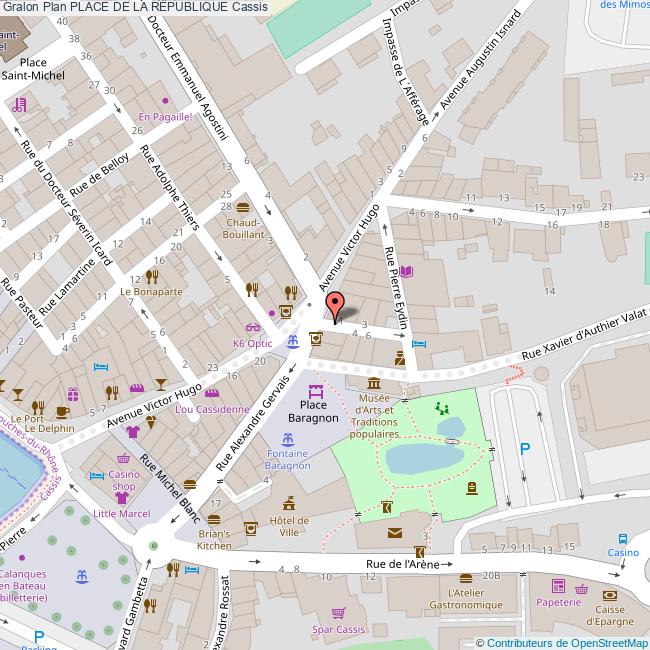Image resolution: width=650 pixels, height=650 pixels.
Task: Select the Chaud-Bouillant fast food icon
Action: click(x=243, y=206)
